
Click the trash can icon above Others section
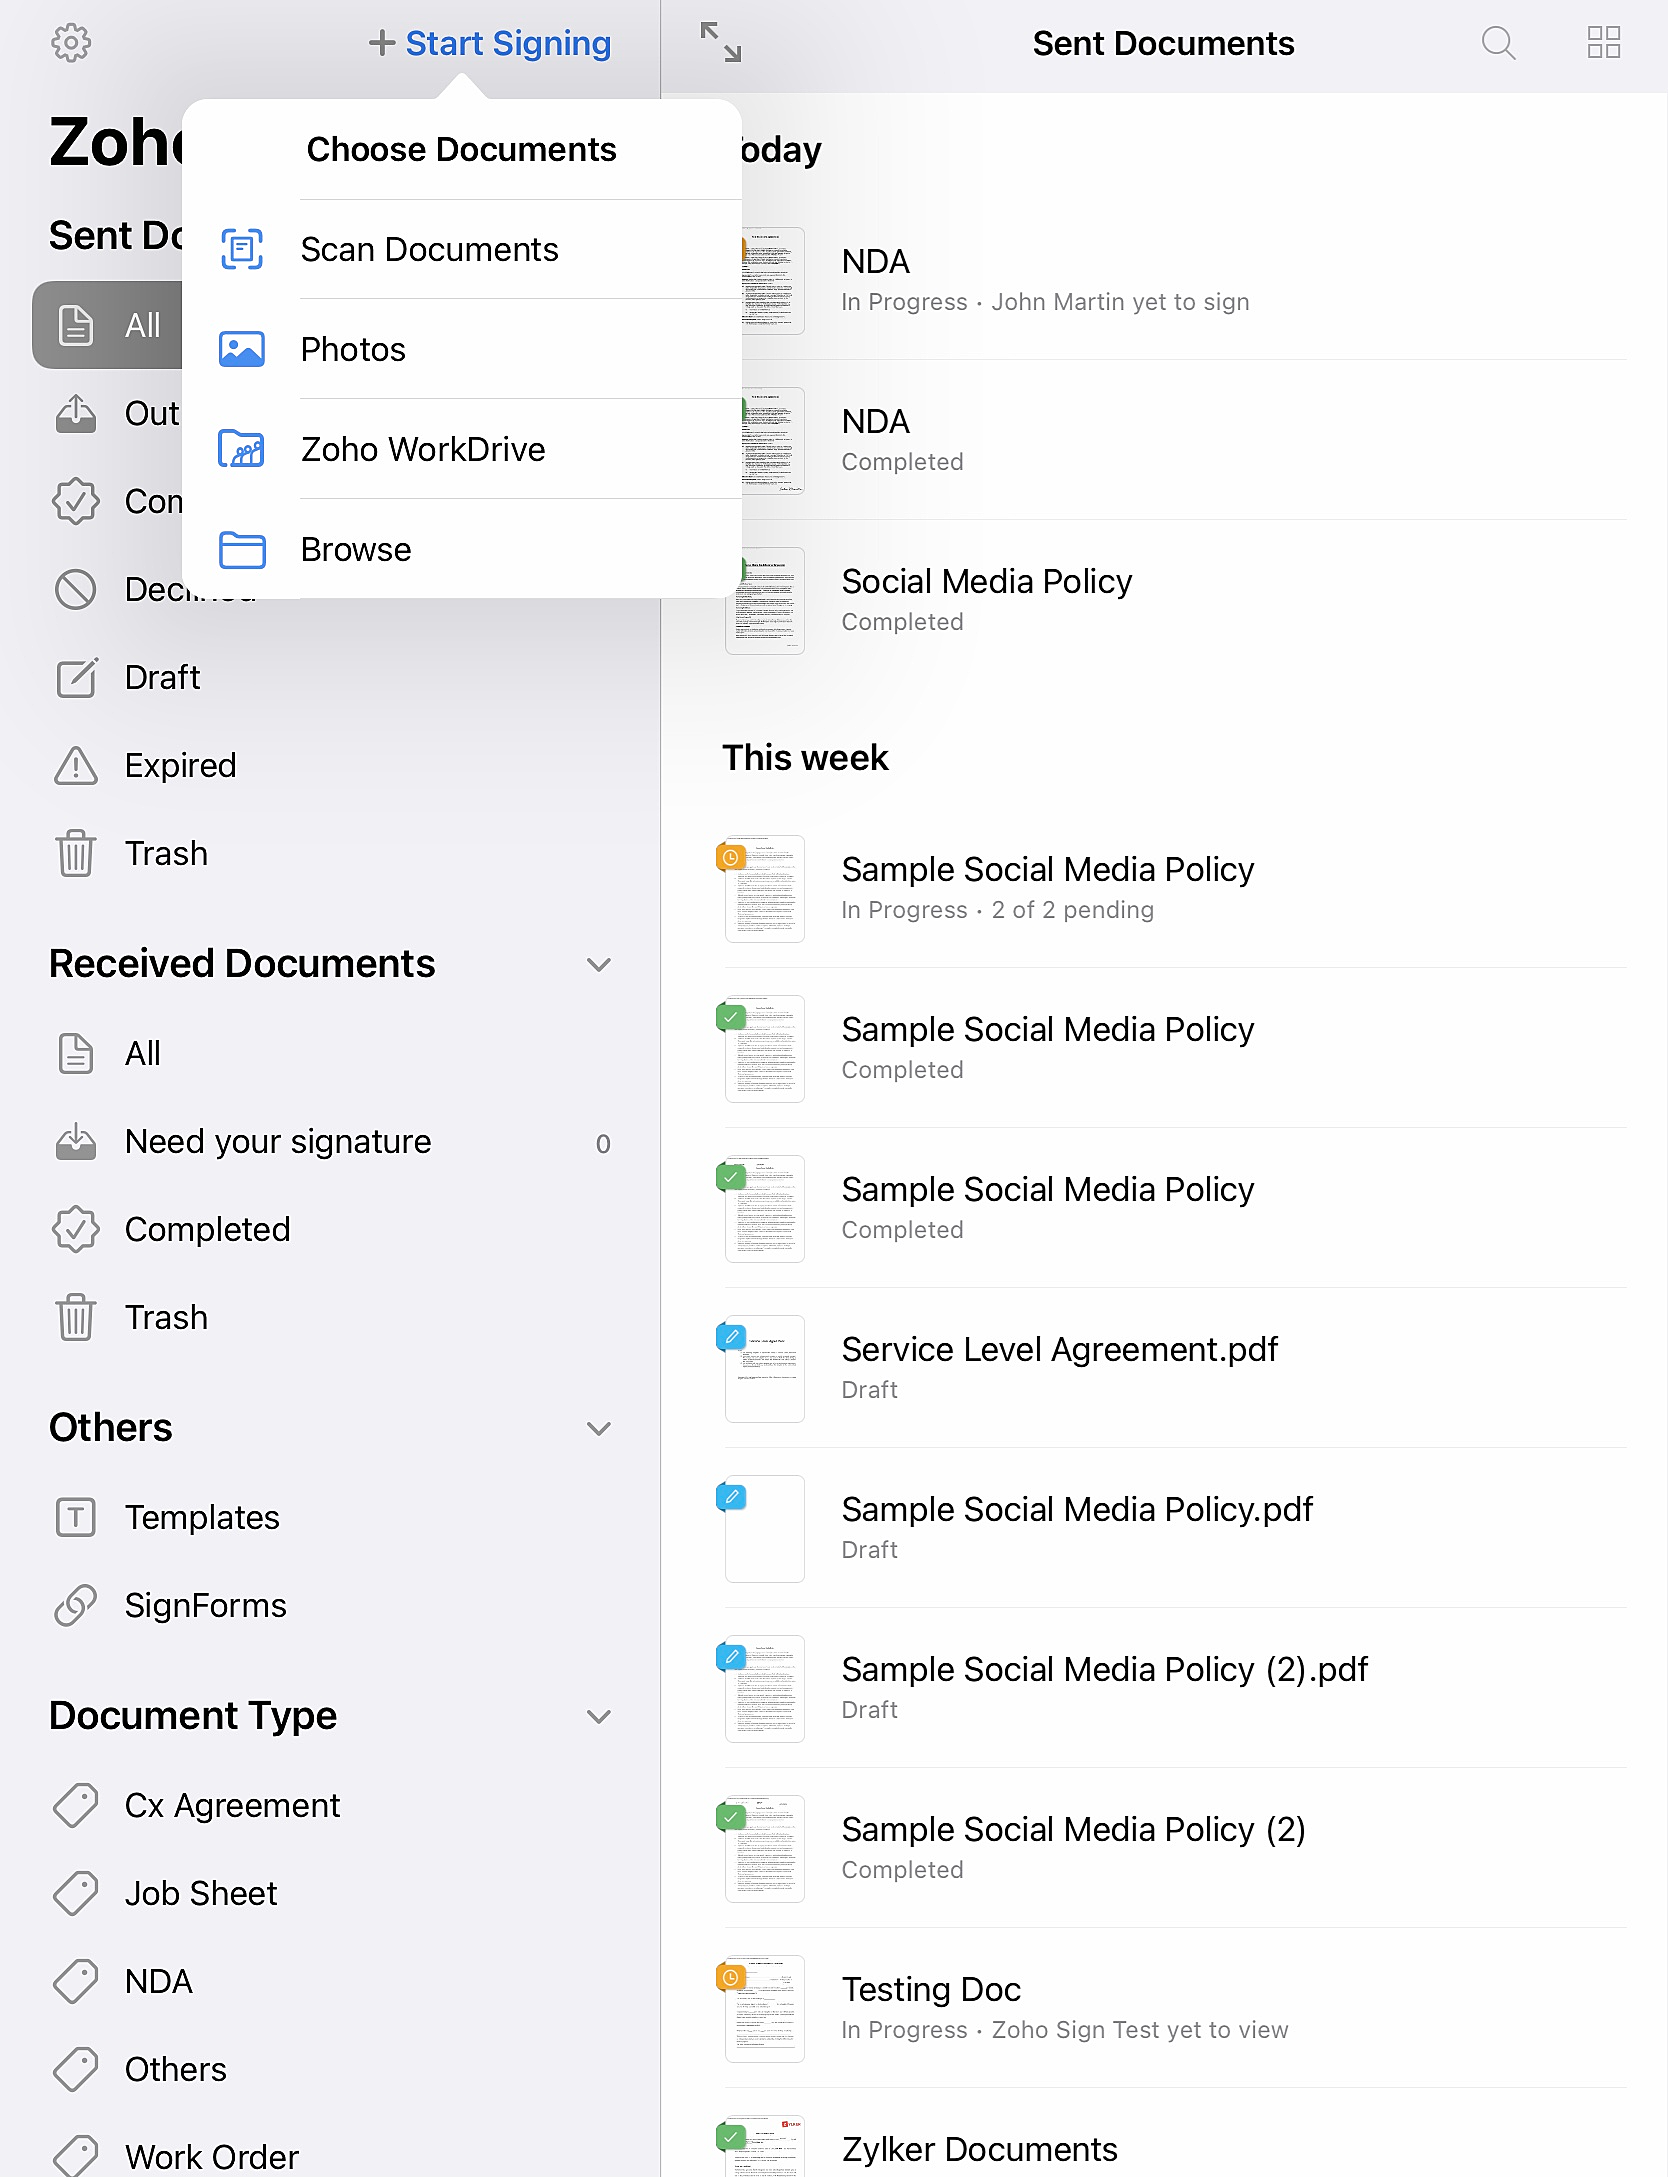76,1317
